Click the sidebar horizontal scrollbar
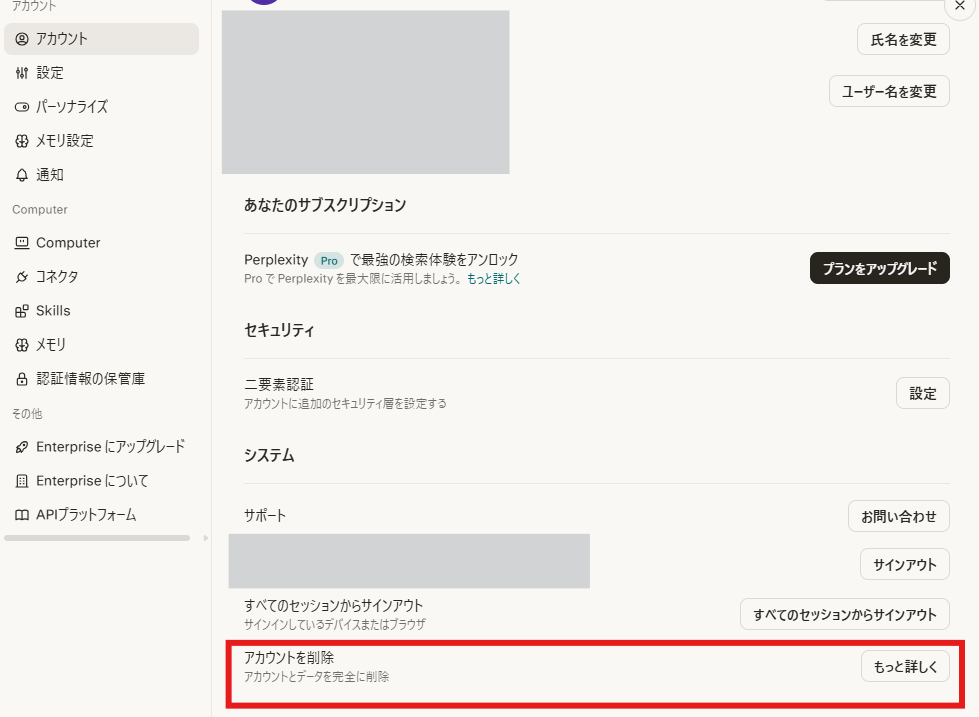Viewport: 979px width, 717px height. 97,538
